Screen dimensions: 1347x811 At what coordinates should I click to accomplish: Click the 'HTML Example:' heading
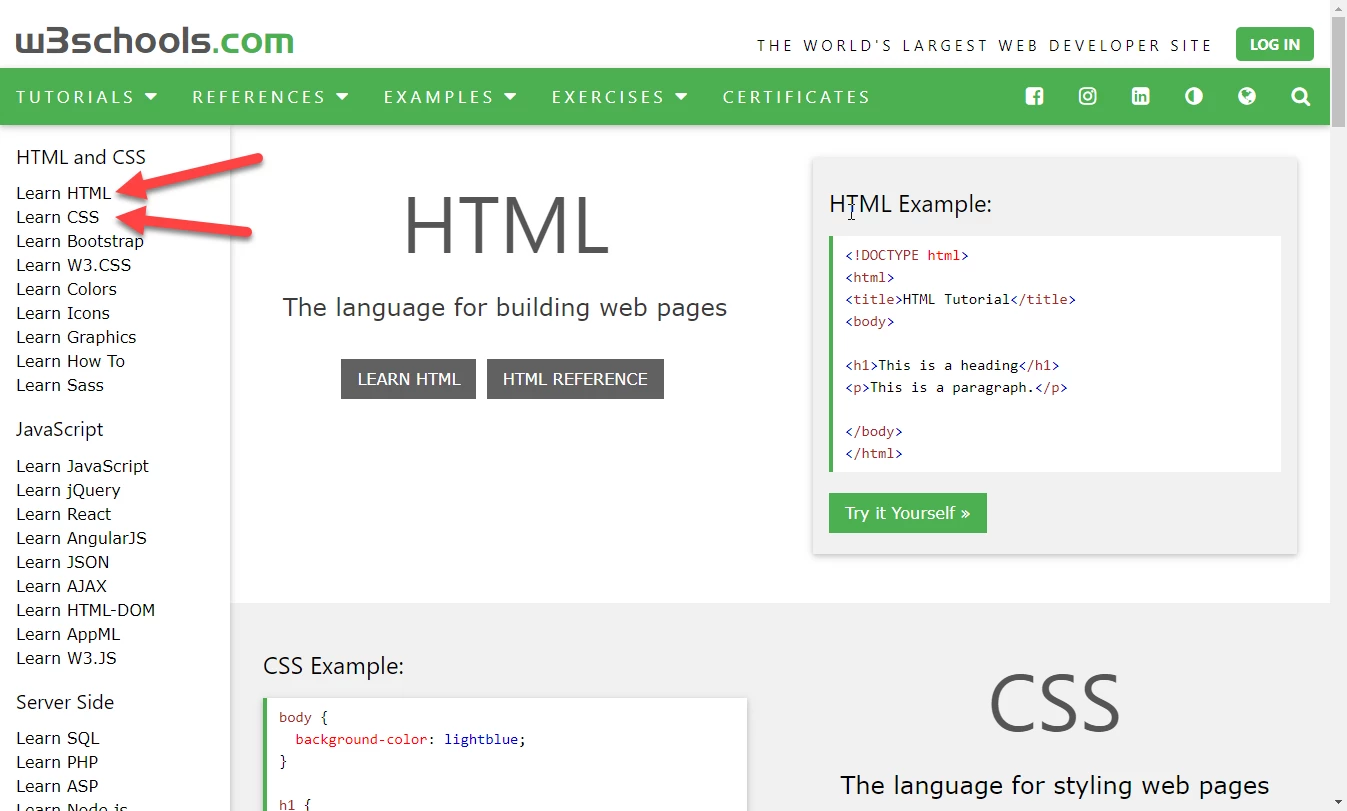pos(910,204)
